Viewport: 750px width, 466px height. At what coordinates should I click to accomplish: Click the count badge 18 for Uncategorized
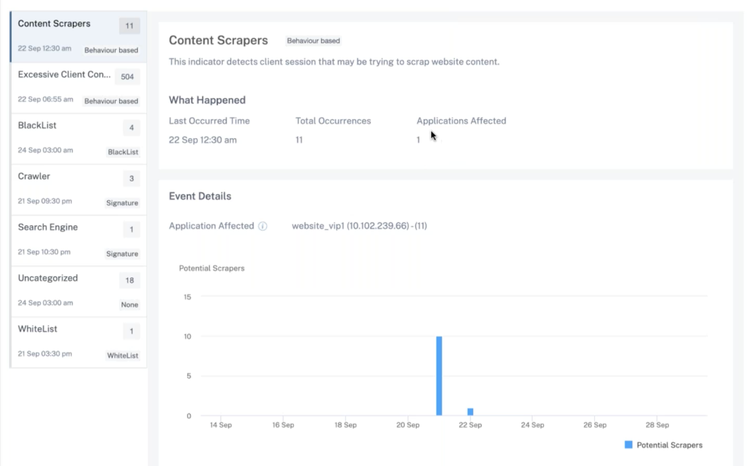tap(130, 280)
